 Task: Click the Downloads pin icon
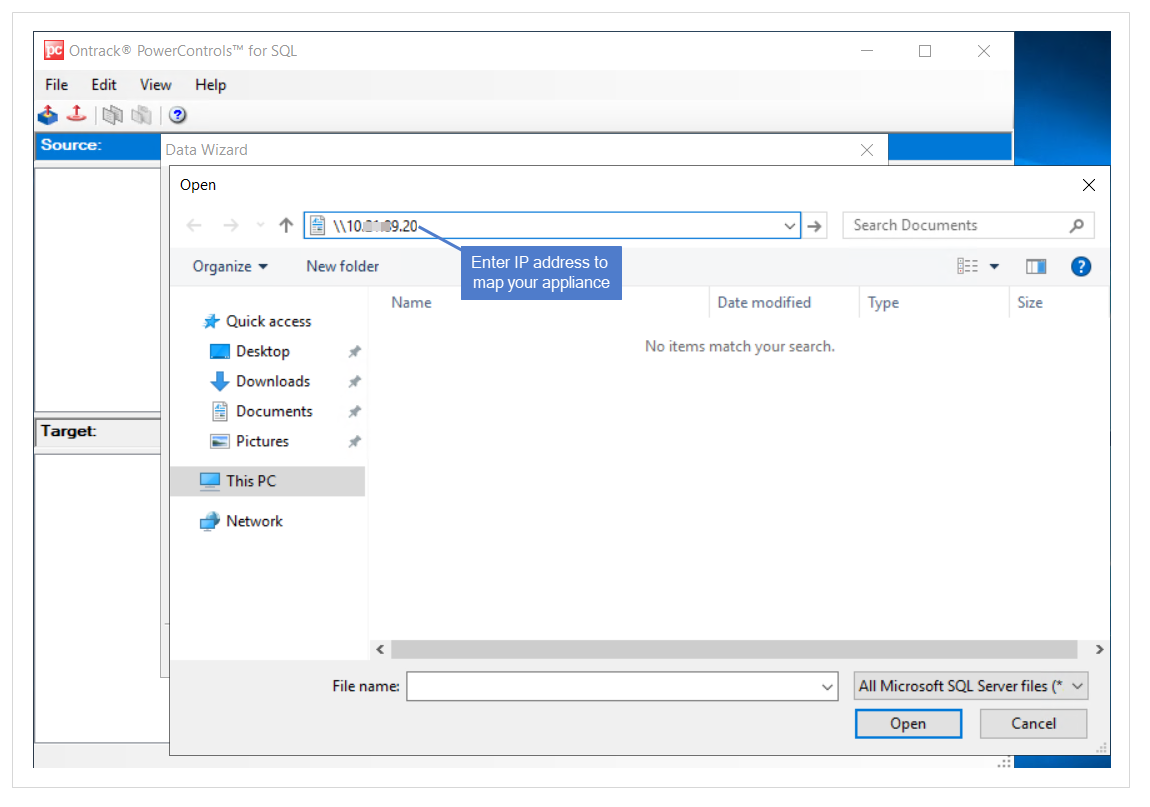point(354,381)
